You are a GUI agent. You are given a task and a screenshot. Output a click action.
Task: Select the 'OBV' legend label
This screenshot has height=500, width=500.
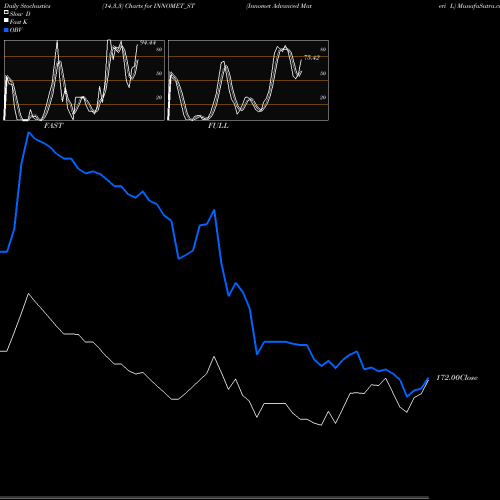[x=16, y=30]
